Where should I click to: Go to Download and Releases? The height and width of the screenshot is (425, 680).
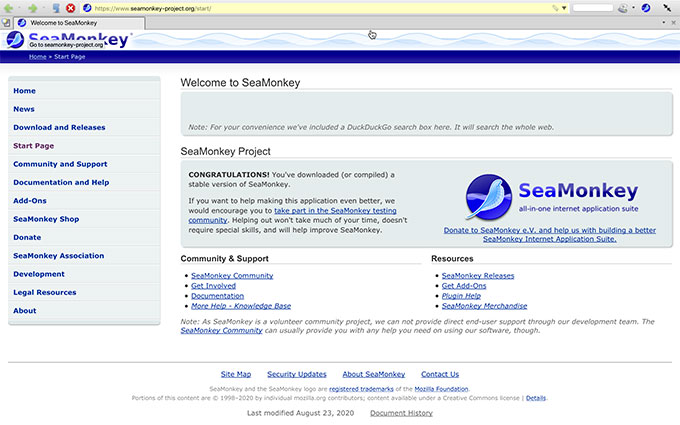pos(59,127)
